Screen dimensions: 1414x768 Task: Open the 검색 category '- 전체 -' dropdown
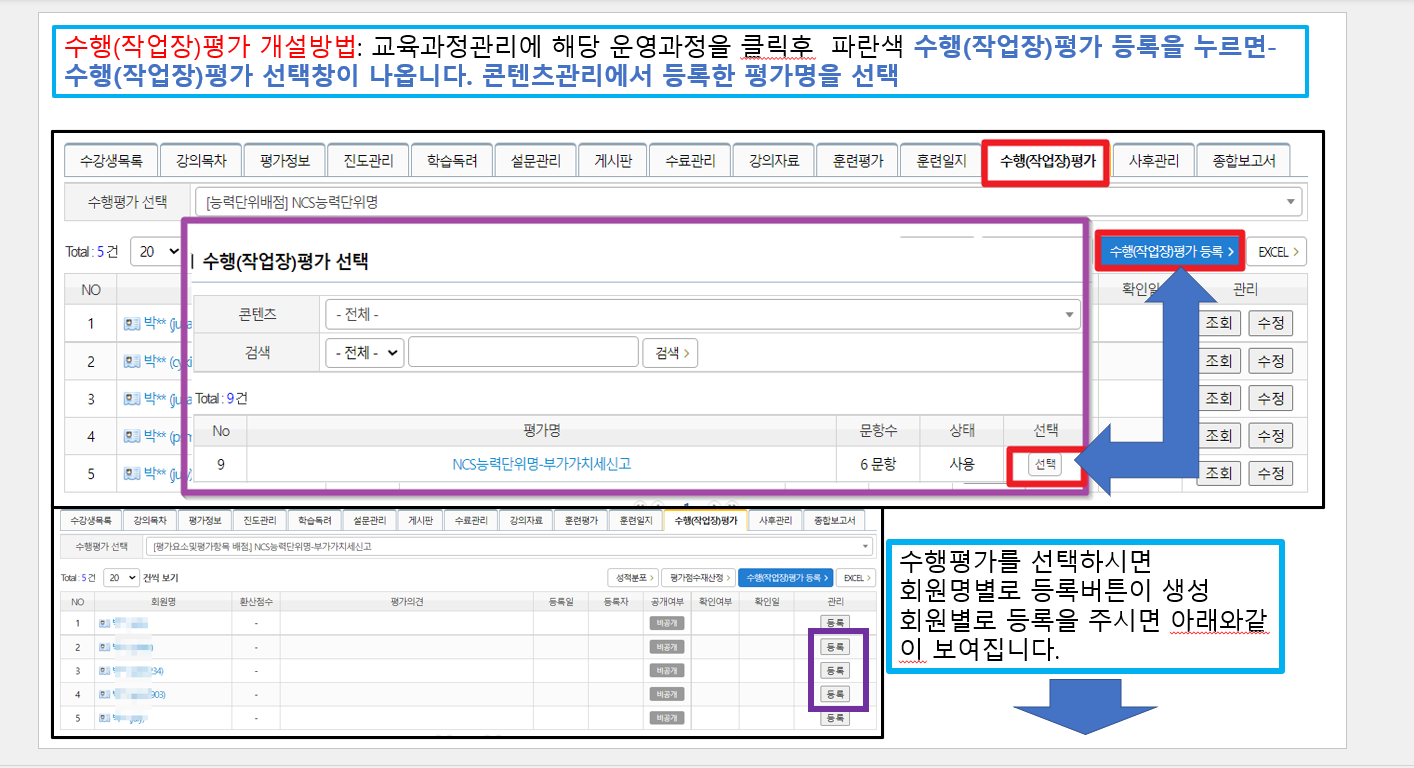364,353
